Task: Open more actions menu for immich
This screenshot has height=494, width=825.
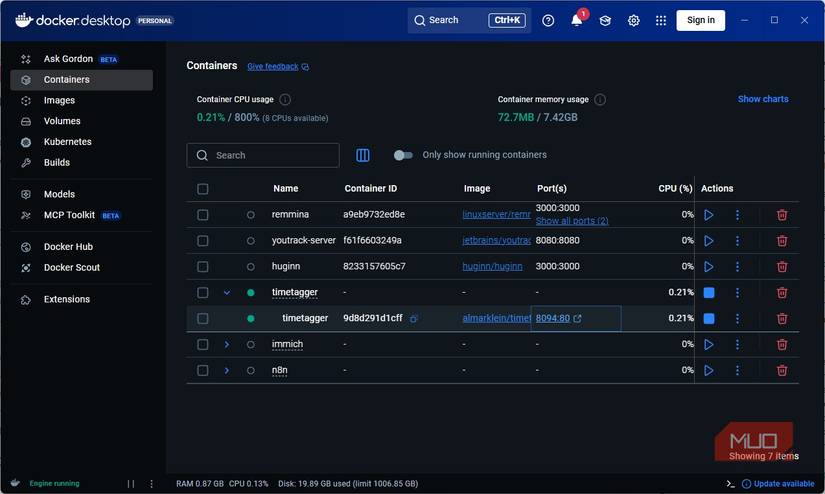Action: (737, 344)
